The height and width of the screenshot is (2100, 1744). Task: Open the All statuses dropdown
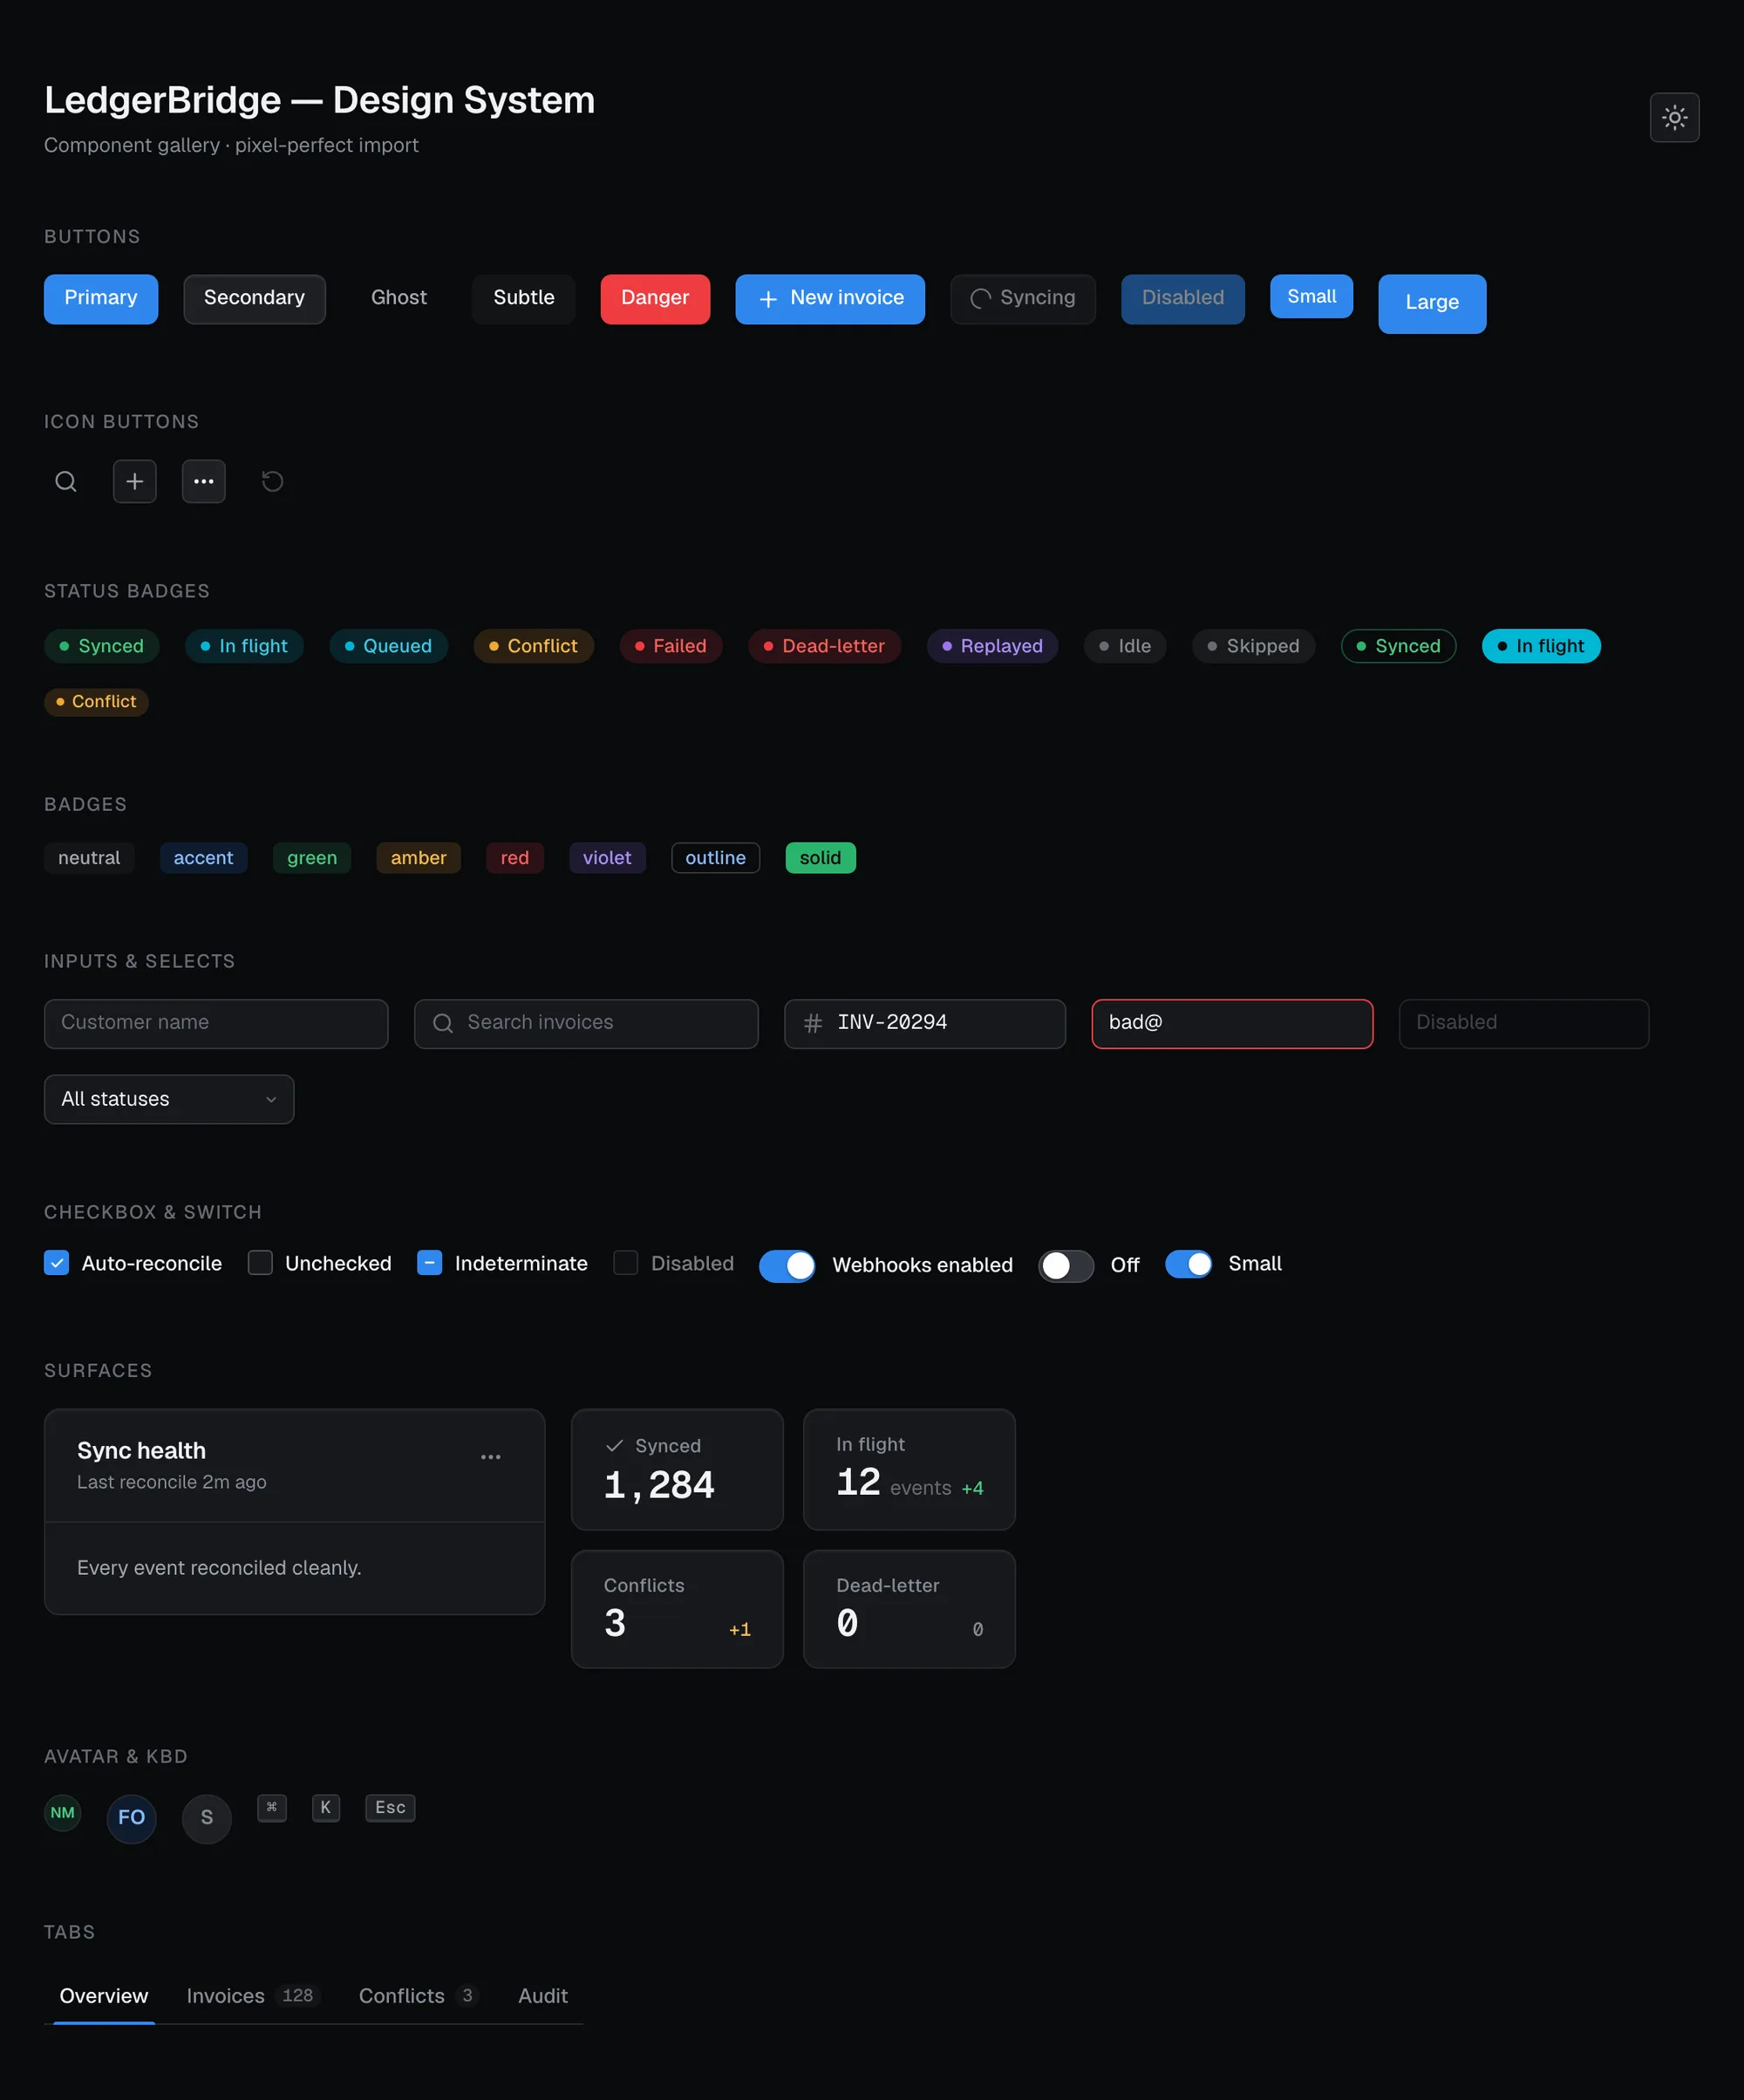pyautogui.click(x=169, y=1099)
